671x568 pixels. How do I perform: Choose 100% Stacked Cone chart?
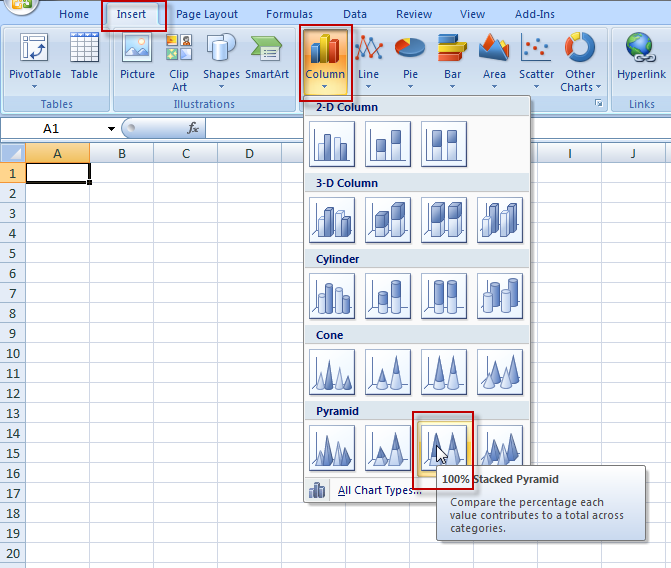point(444,372)
